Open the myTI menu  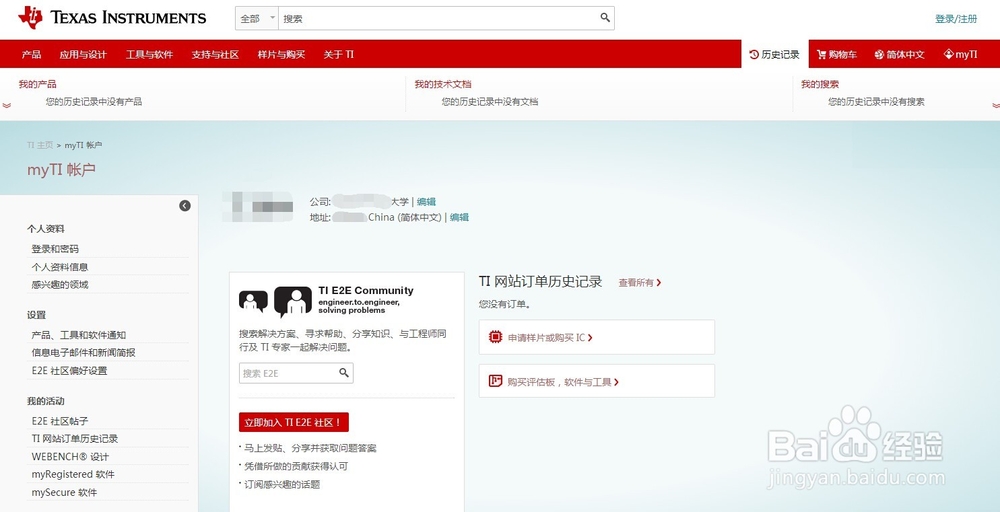pyautogui.click(x=960, y=54)
